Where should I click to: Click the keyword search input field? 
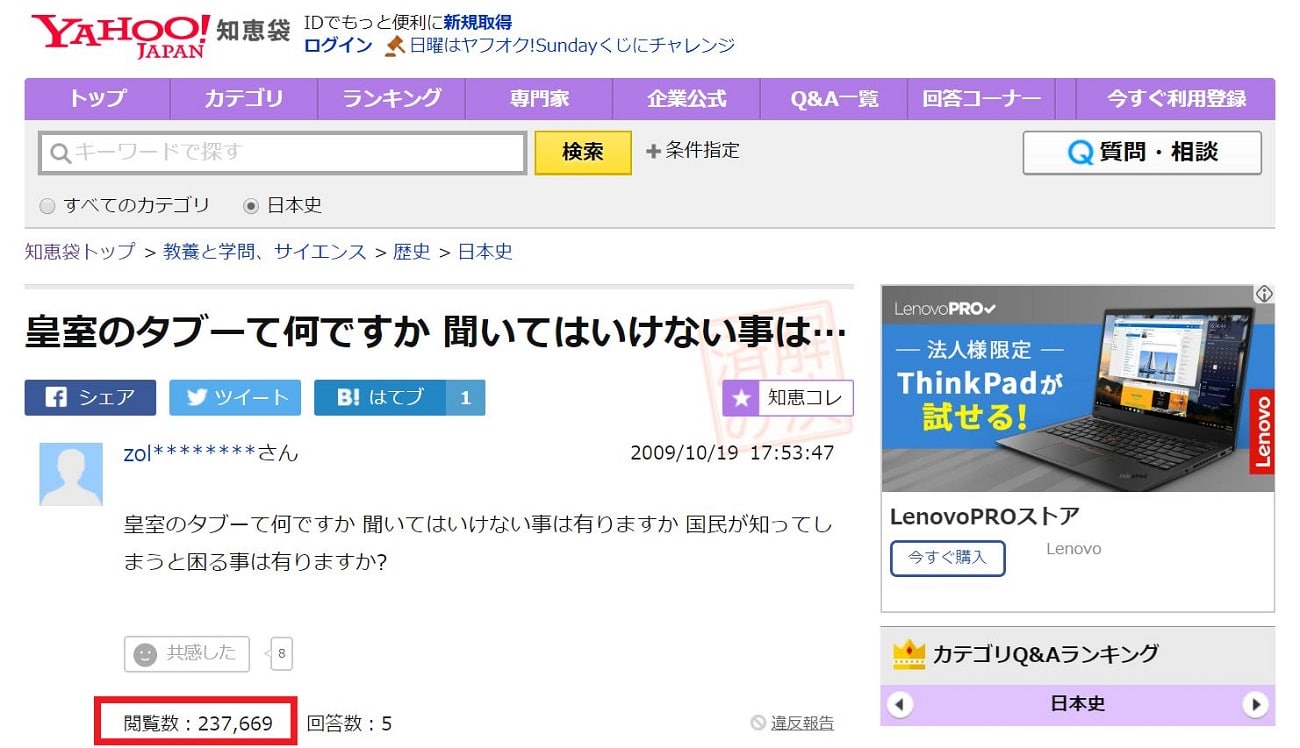point(283,153)
